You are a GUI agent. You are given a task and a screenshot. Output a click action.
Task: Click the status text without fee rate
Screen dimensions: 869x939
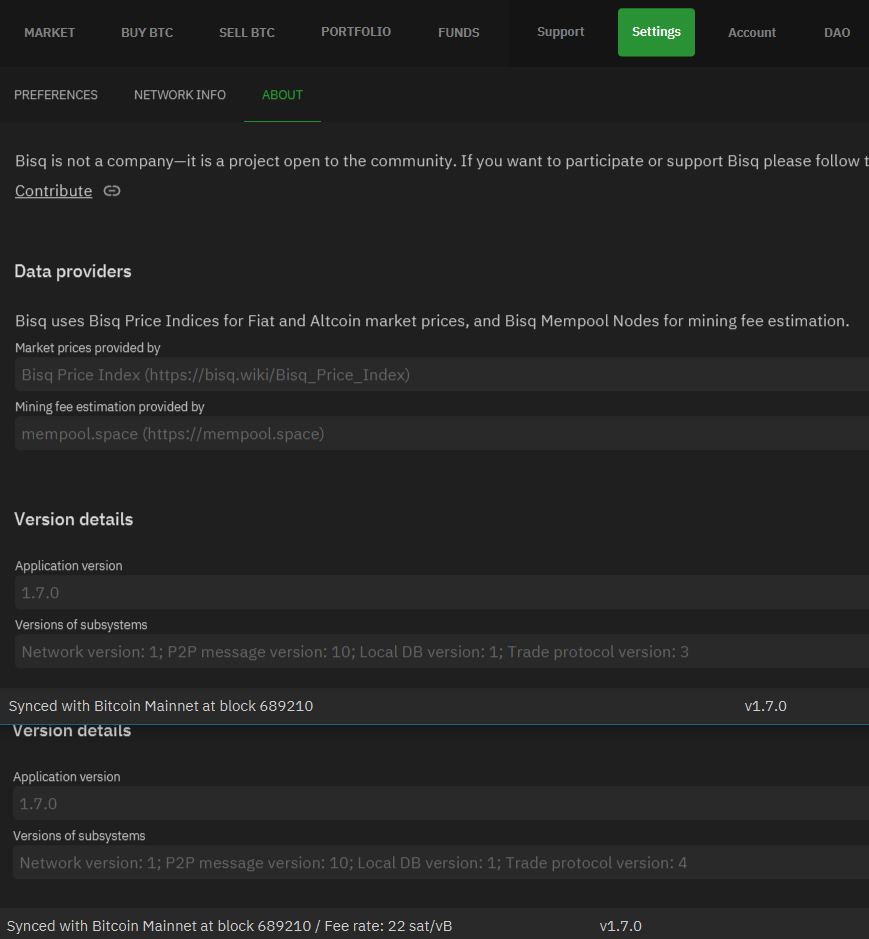click(161, 705)
